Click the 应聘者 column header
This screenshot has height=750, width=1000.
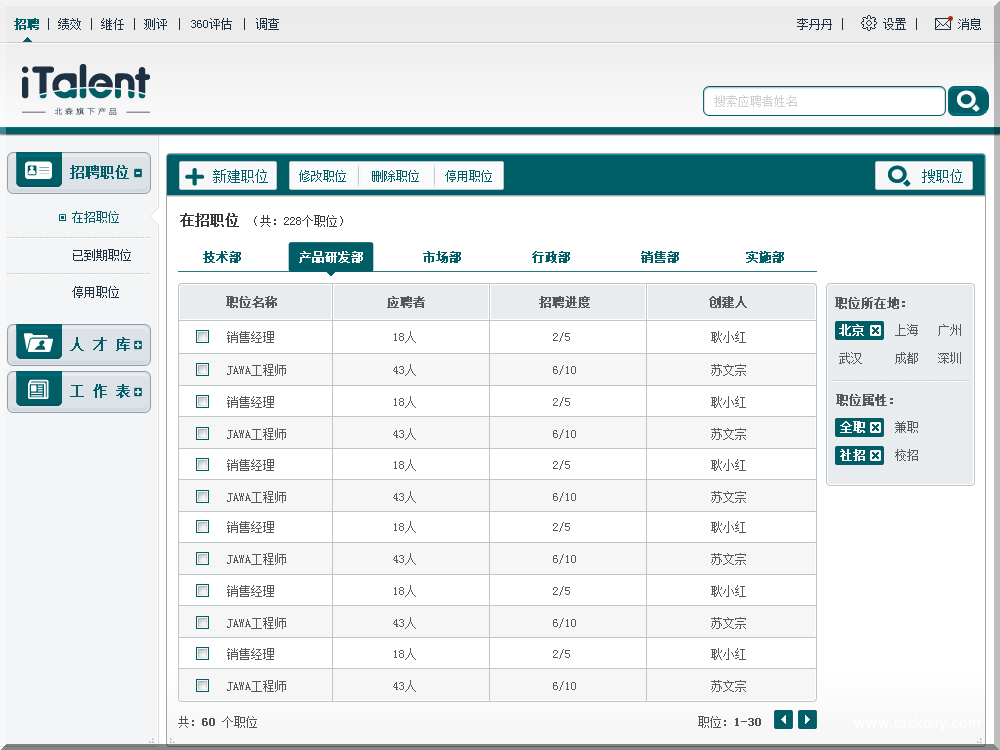pyautogui.click(x=411, y=302)
